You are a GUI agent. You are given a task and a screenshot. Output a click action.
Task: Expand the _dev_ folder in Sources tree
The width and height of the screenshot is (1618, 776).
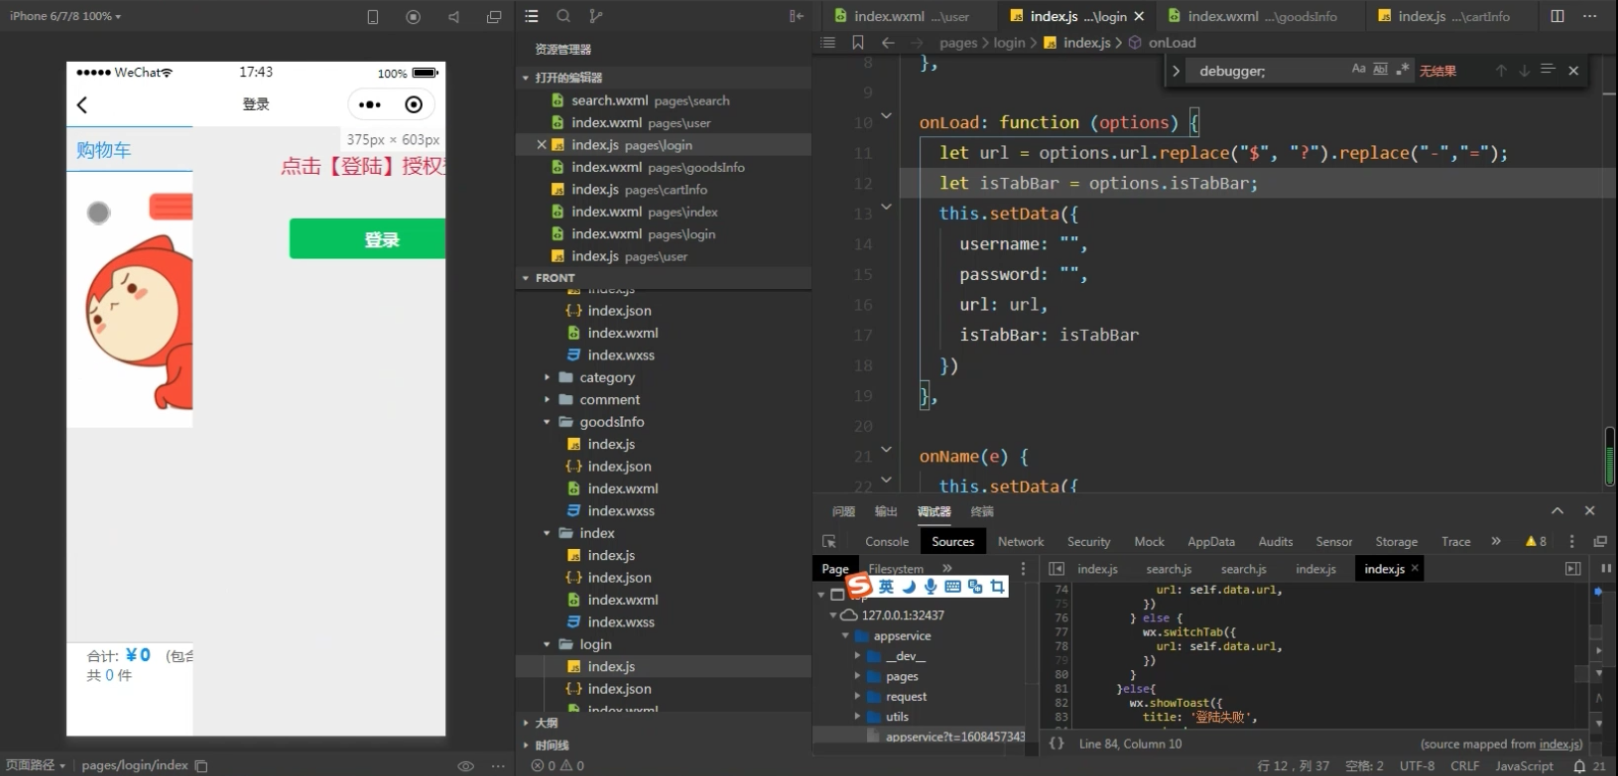coord(857,656)
